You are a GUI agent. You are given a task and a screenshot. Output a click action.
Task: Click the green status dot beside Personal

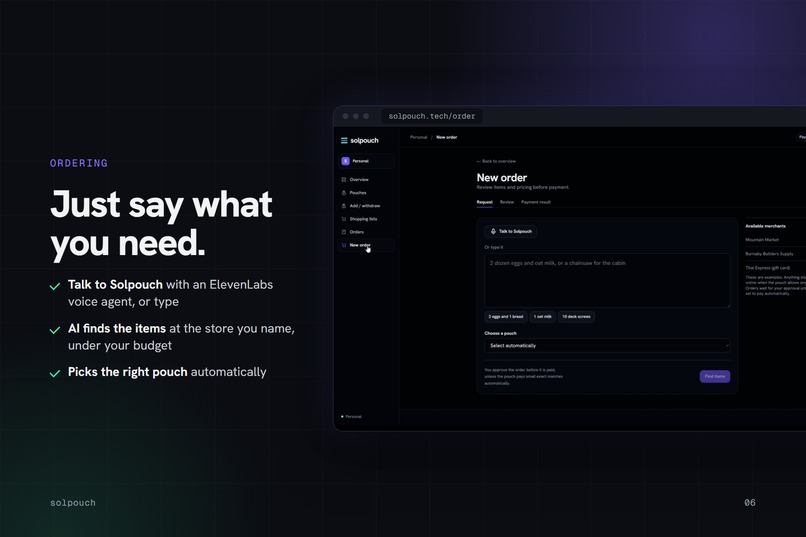342,416
